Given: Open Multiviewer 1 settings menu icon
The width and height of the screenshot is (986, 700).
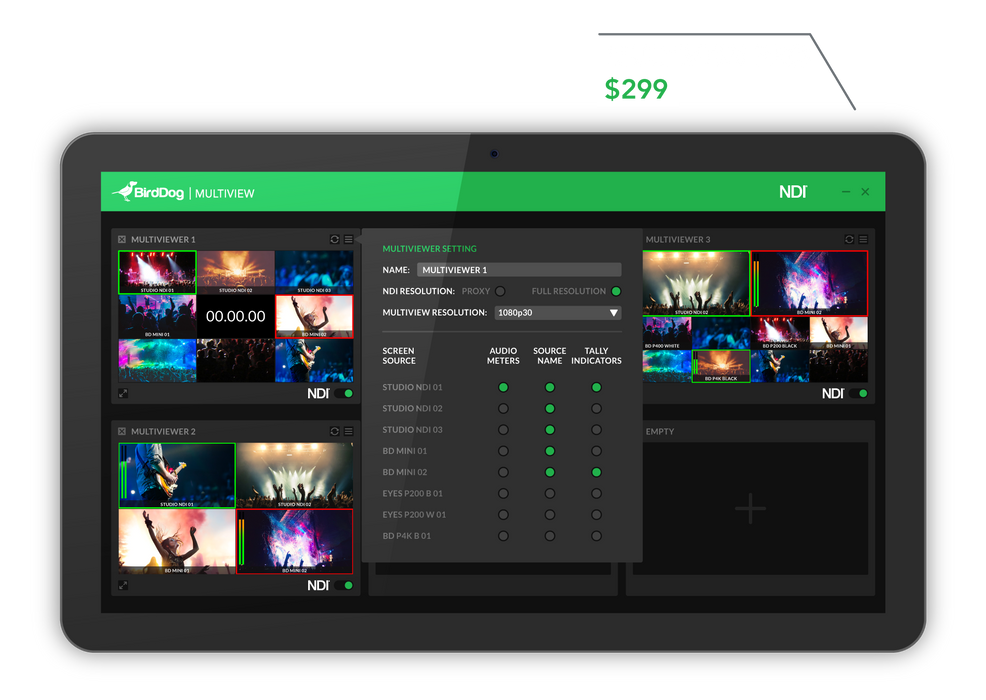Looking at the screenshot, I should 348,240.
